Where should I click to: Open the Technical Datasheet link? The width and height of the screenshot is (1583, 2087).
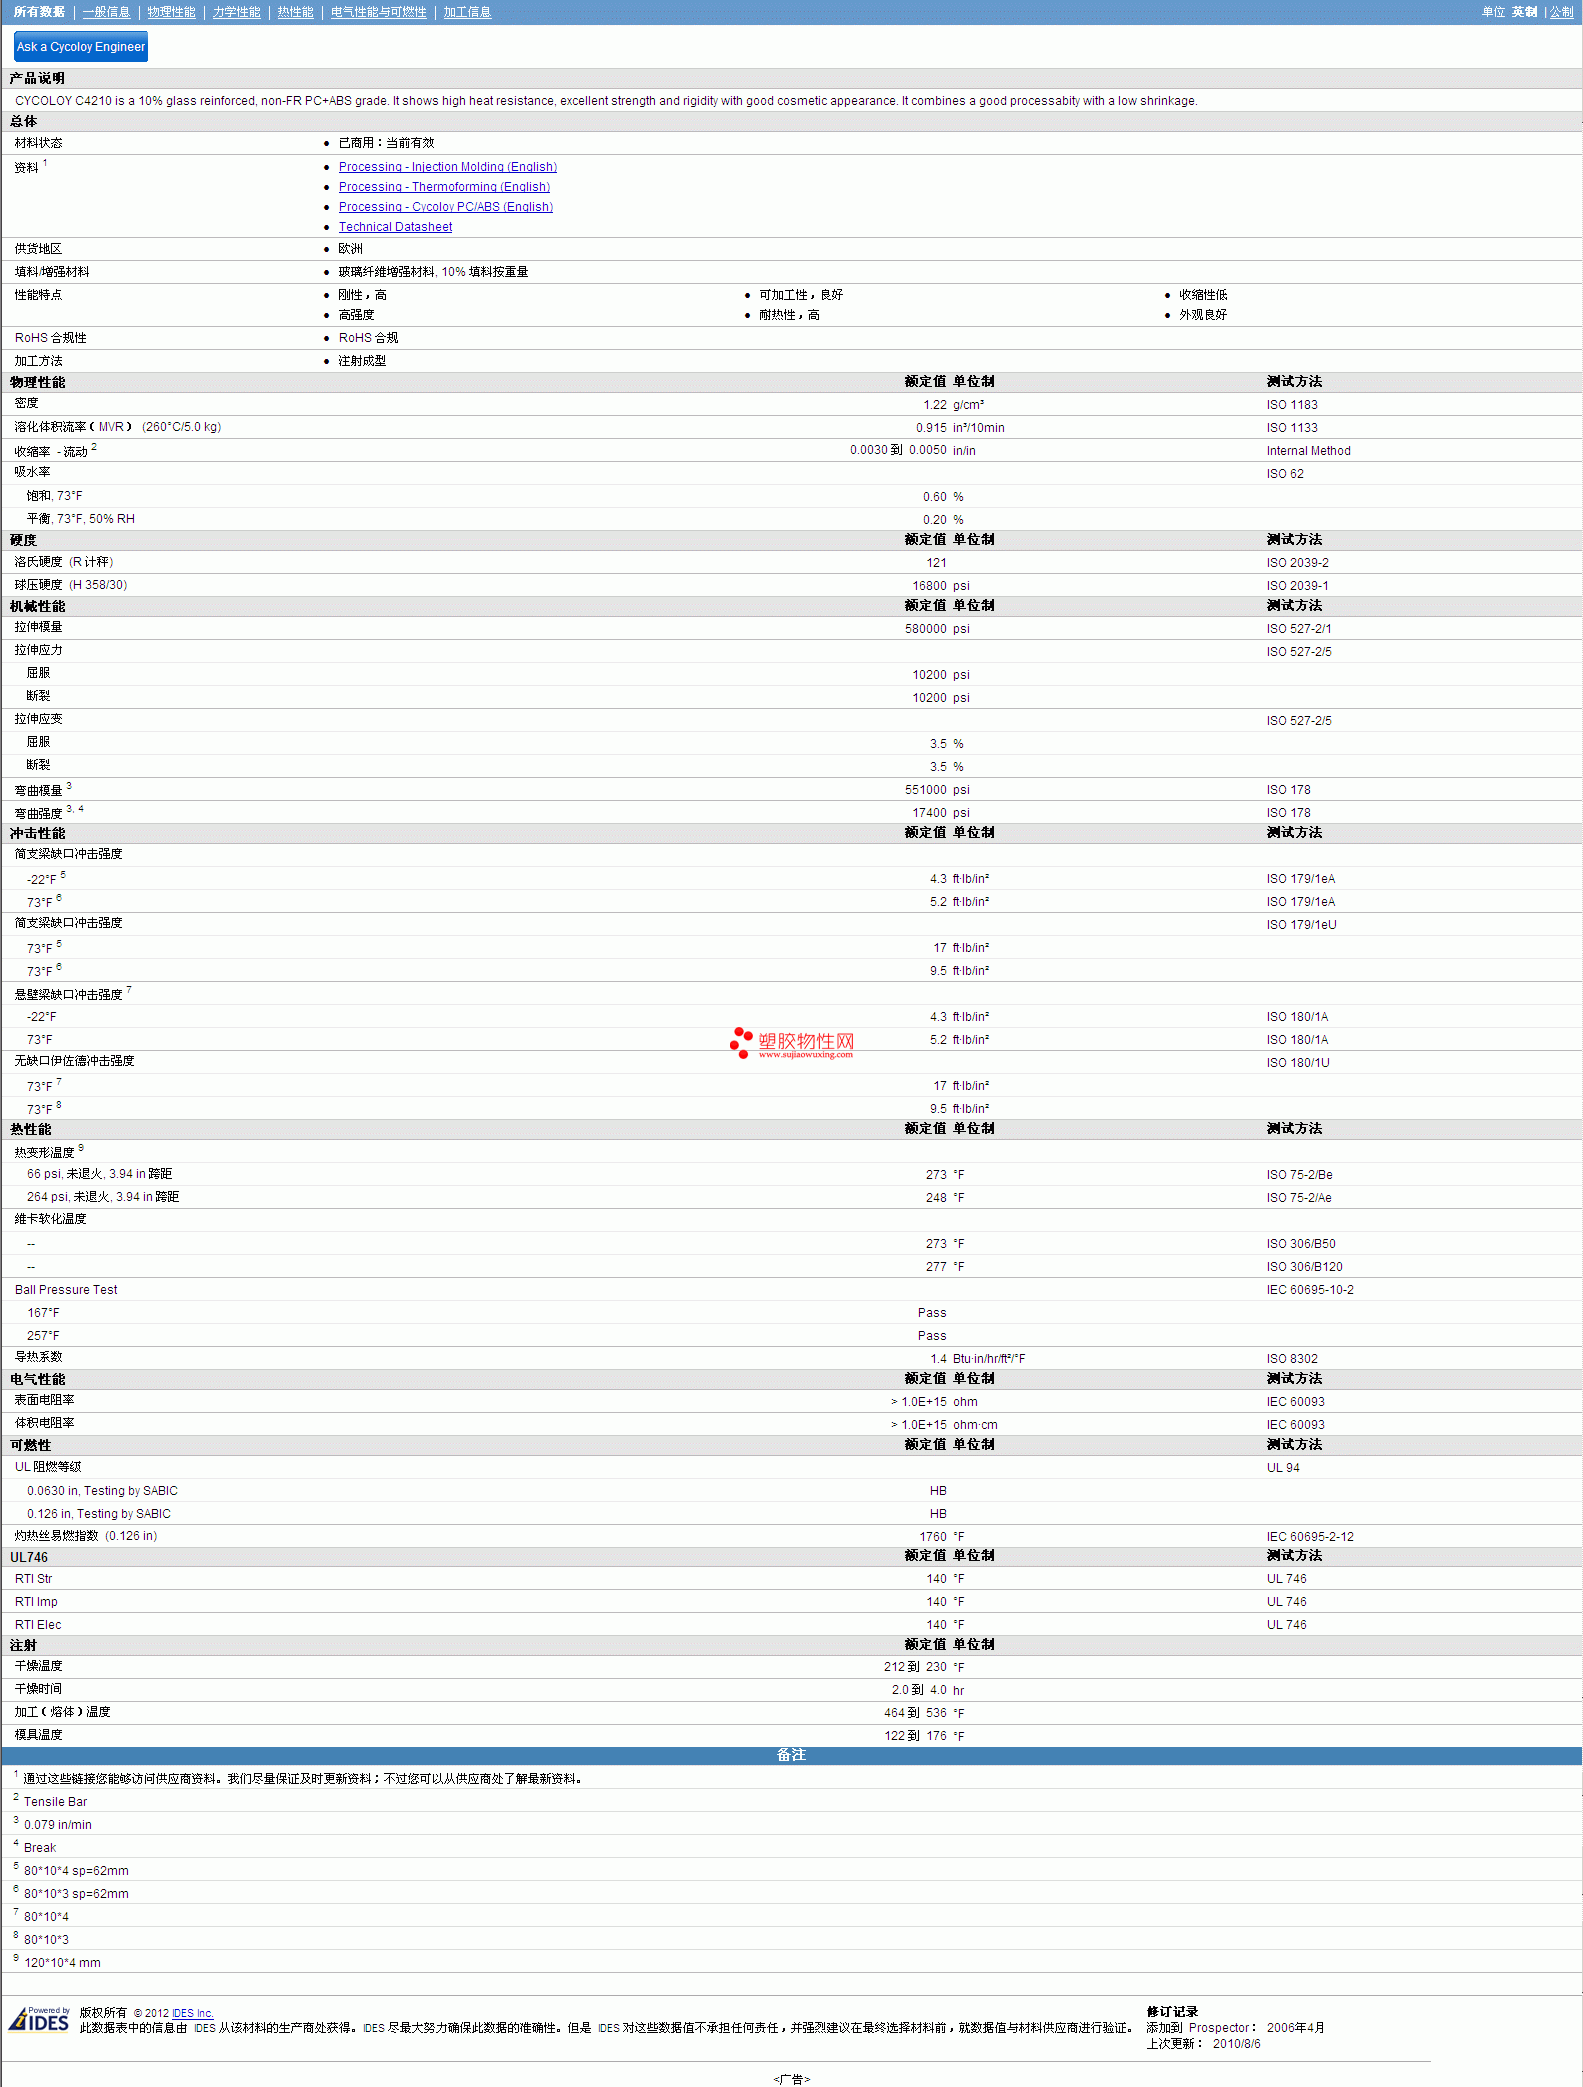(x=395, y=227)
